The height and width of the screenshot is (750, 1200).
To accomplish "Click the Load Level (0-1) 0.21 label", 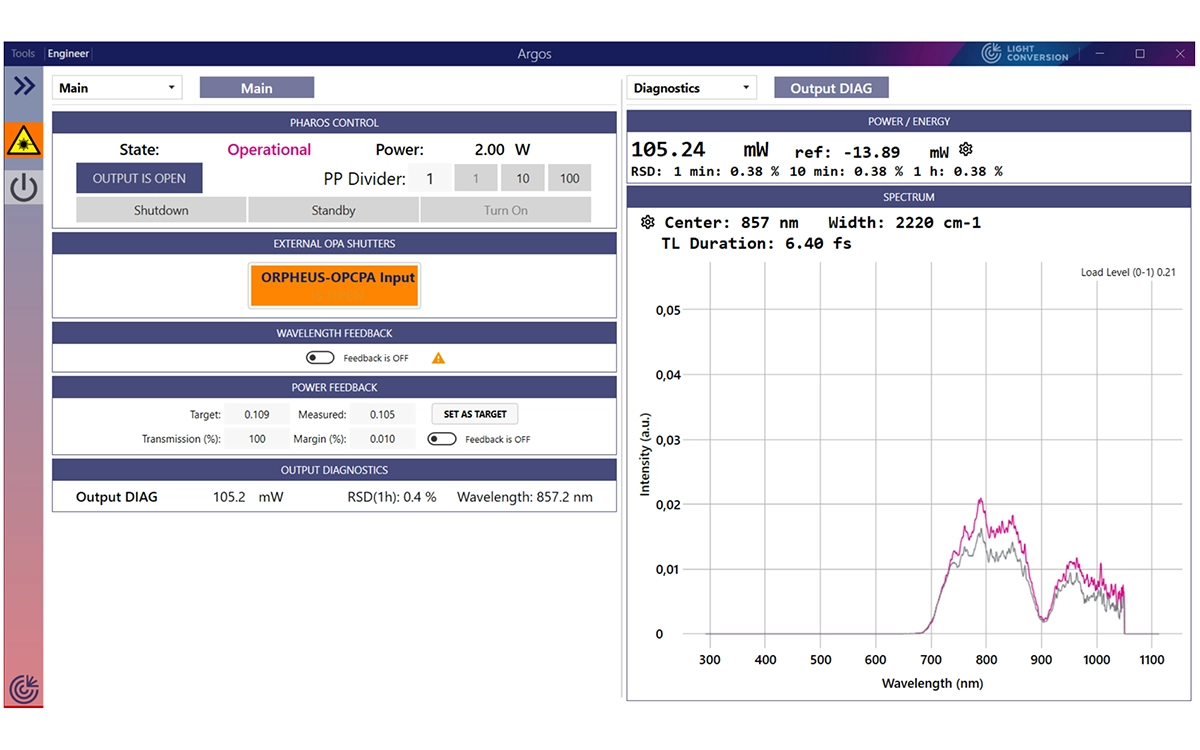I will (x=1128, y=272).
